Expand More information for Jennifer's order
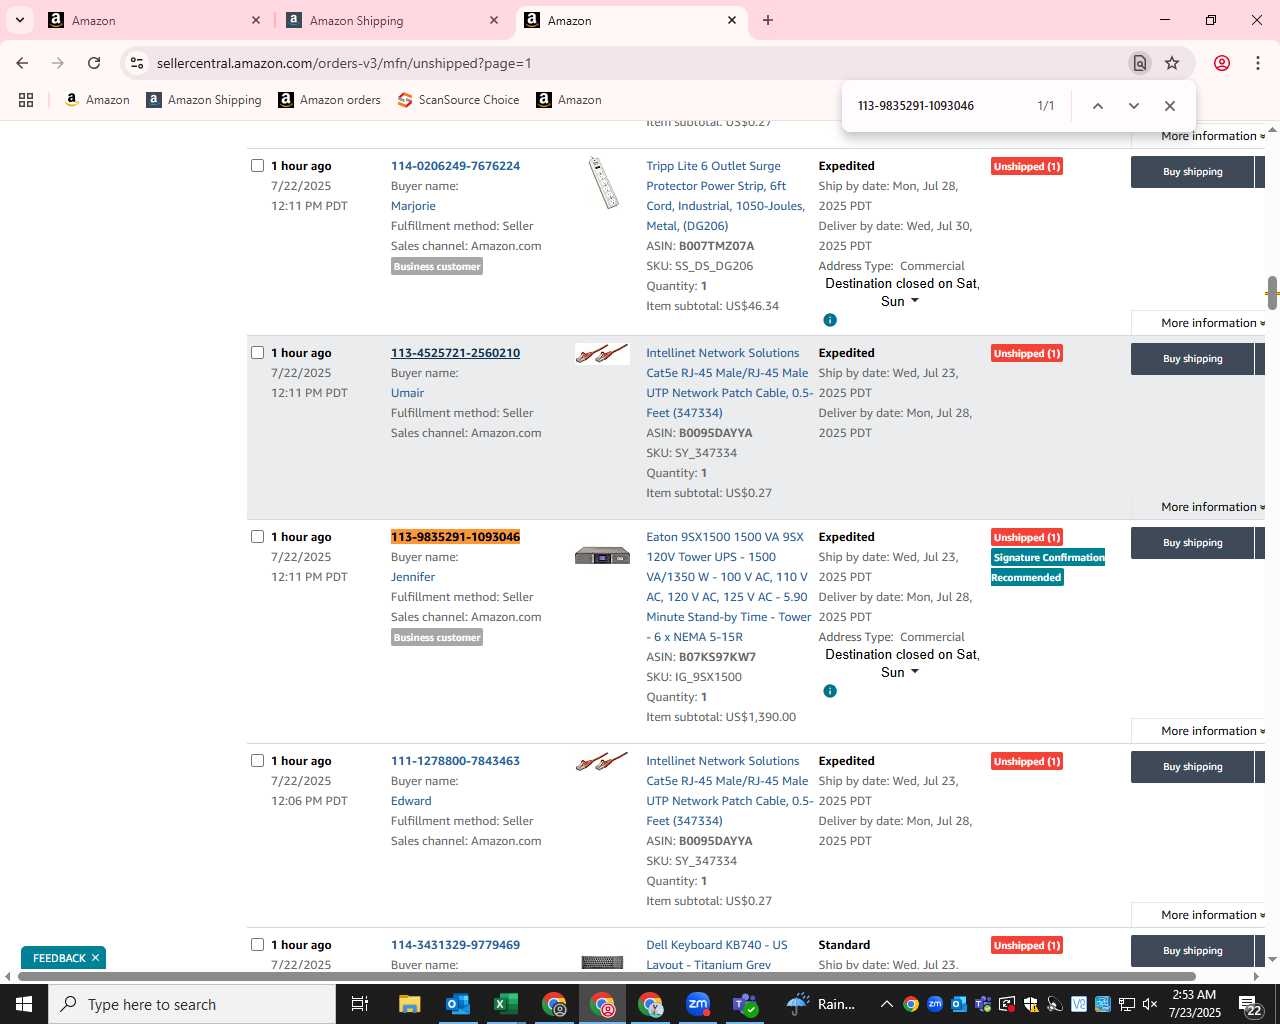This screenshot has height=1024, width=1280. [x=1212, y=731]
